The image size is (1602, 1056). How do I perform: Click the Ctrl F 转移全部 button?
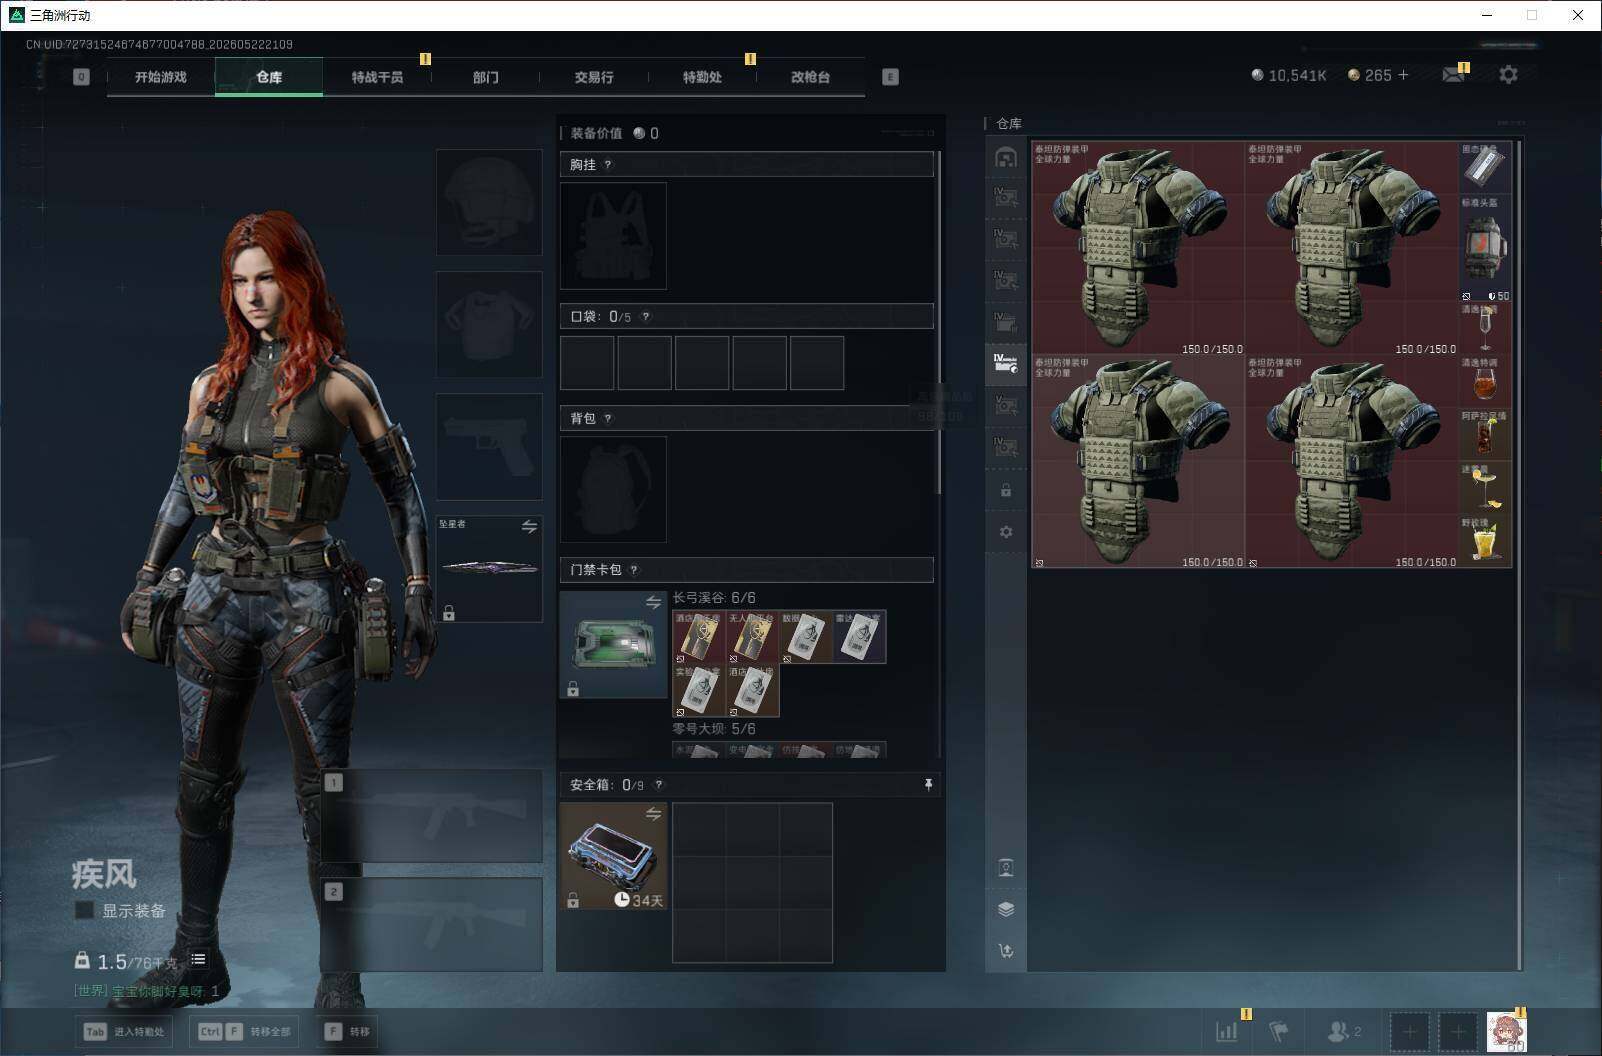click(244, 1032)
